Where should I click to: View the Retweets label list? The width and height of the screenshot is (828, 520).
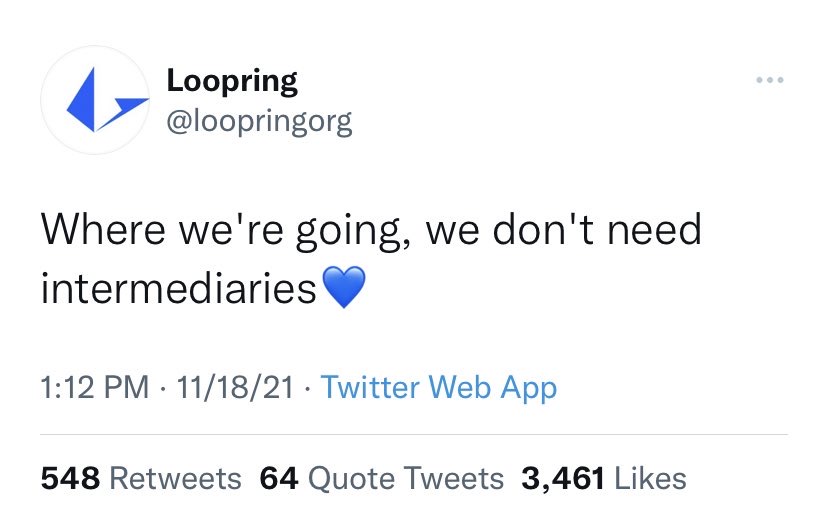pyautogui.click(x=175, y=478)
